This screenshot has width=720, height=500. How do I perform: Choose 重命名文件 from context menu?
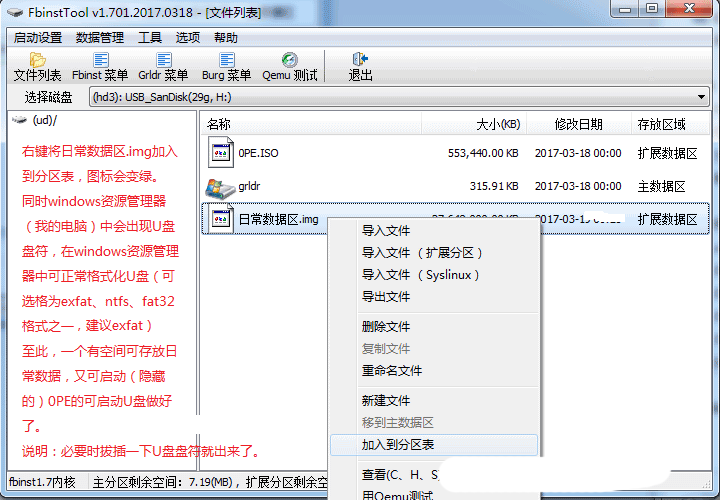tap(434, 371)
